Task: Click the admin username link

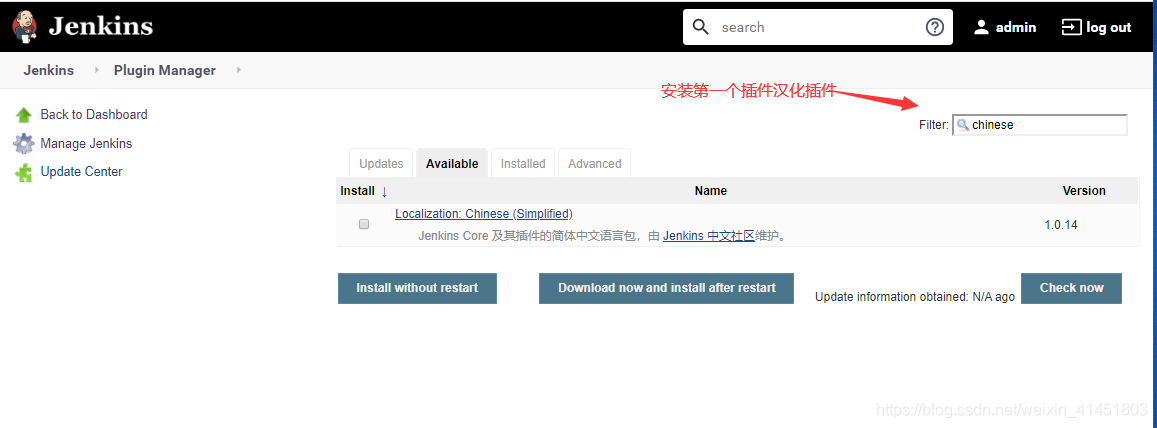Action: 1016,27
